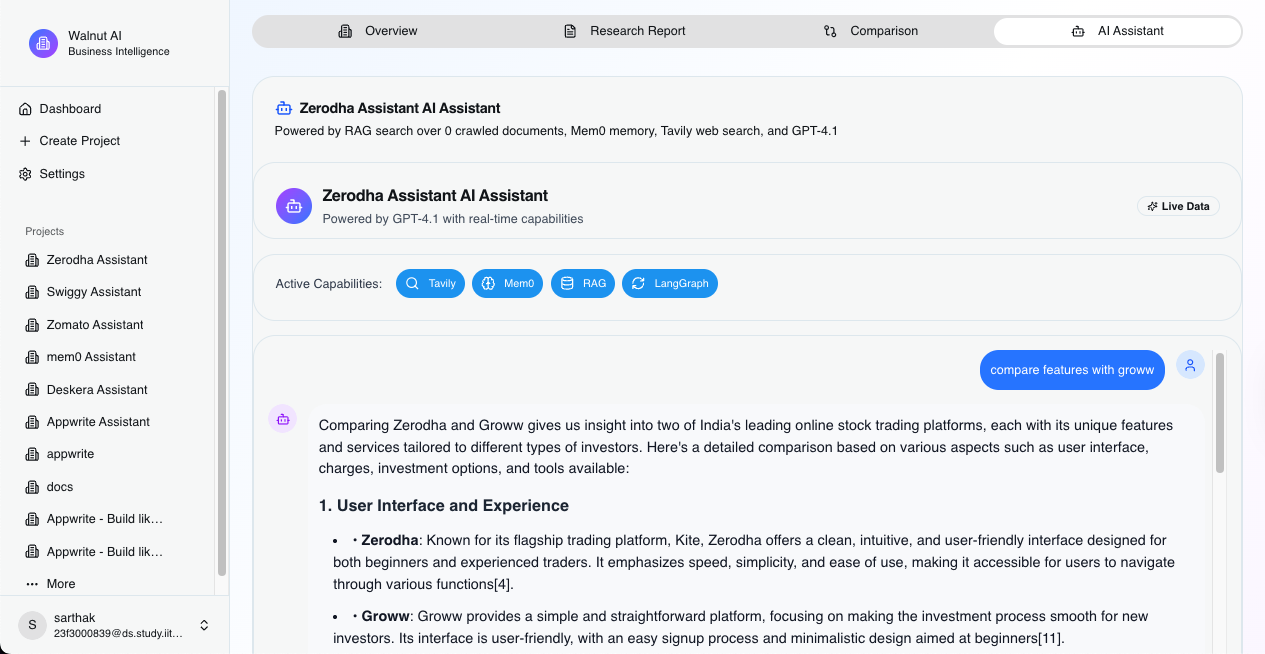Click the AI Assistant tab robot icon
Image resolution: width=1265 pixels, height=654 pixels.
click(1078, 31)
